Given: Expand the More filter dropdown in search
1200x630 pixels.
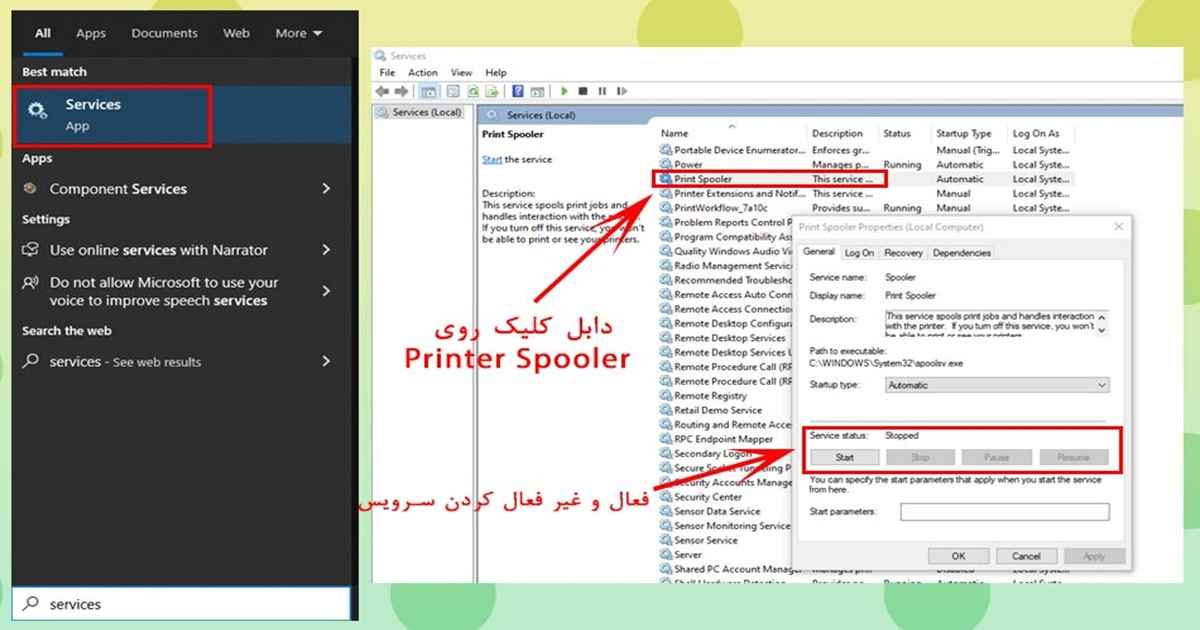Looking at the screenshot, I should click(x=299, y=33).
